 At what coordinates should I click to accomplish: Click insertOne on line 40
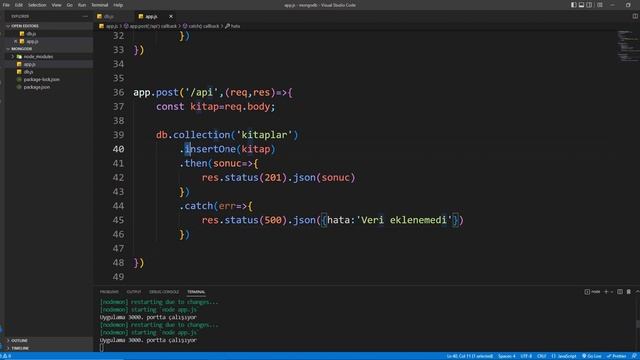[210, 149]
